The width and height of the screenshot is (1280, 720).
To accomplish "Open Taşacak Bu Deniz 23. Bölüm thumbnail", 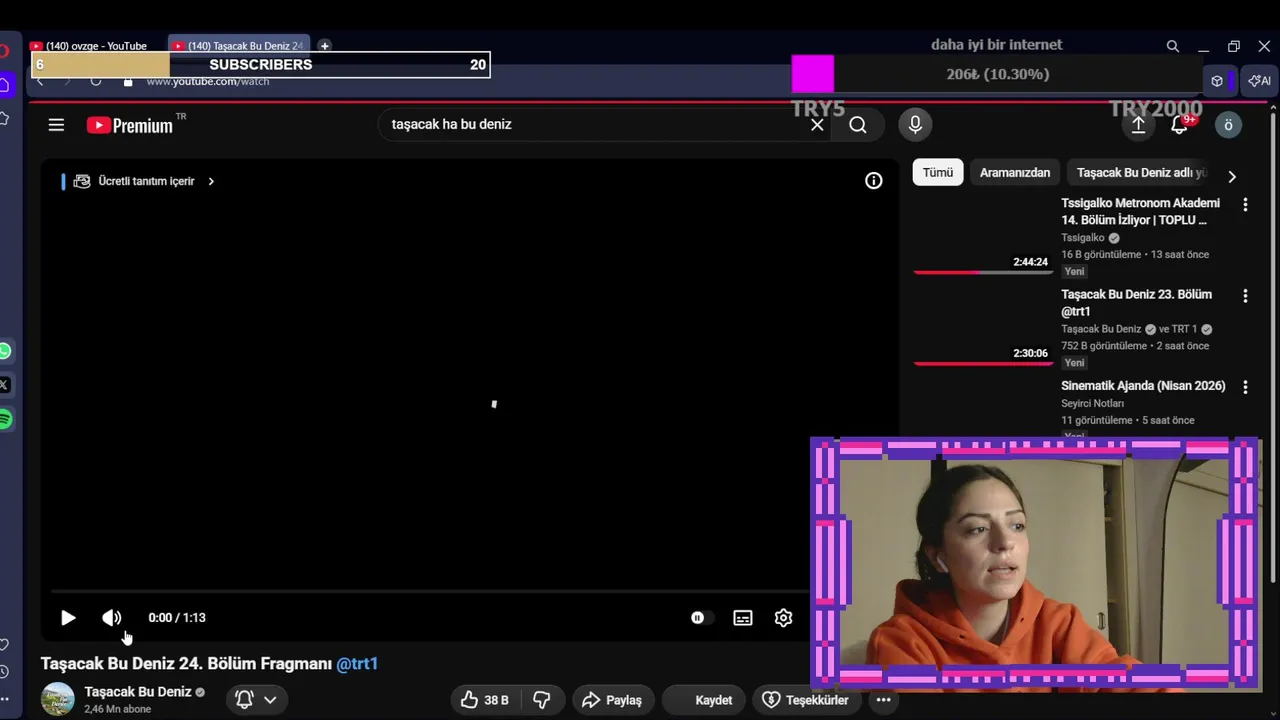I will [983, 325].
